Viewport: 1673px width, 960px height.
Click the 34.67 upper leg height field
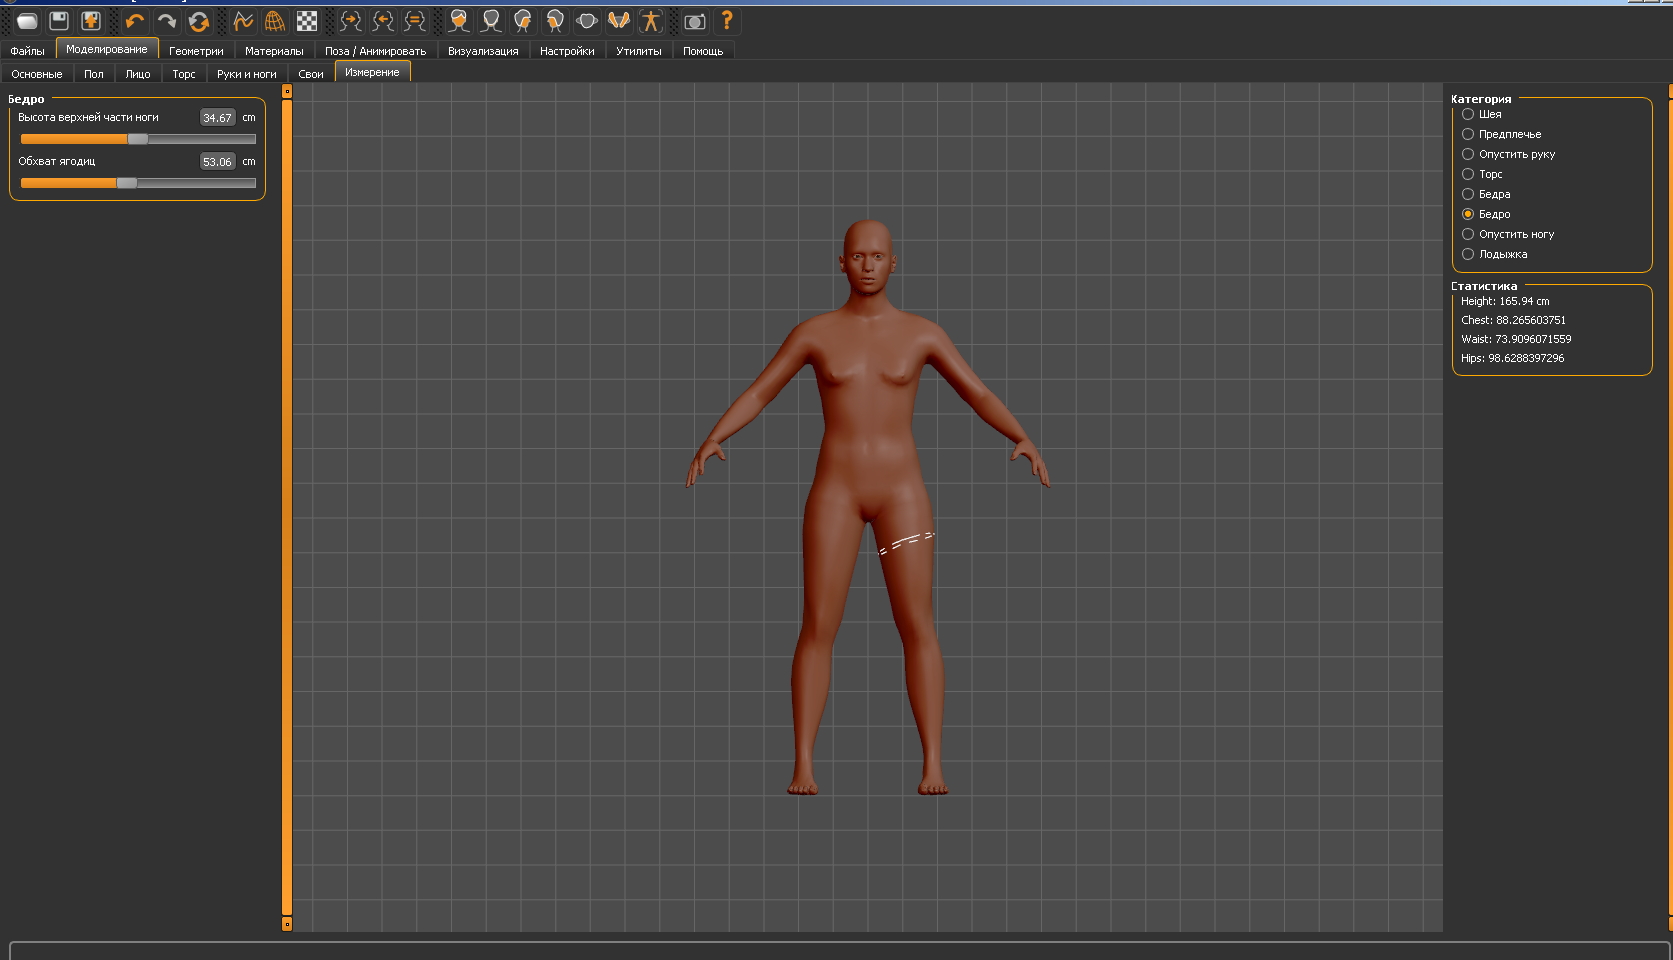[217, 118]
